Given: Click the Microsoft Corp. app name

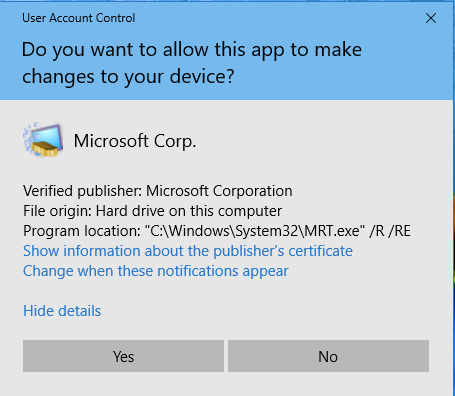Looking at the screenshot, I should tap(135, 141).
